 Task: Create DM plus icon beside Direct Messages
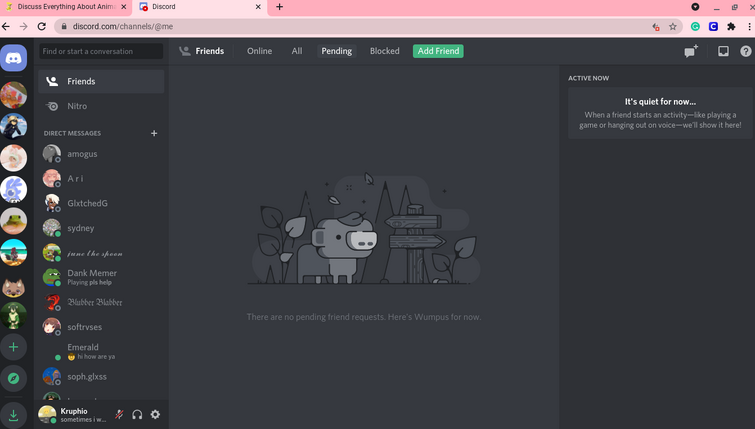point(154,133)
